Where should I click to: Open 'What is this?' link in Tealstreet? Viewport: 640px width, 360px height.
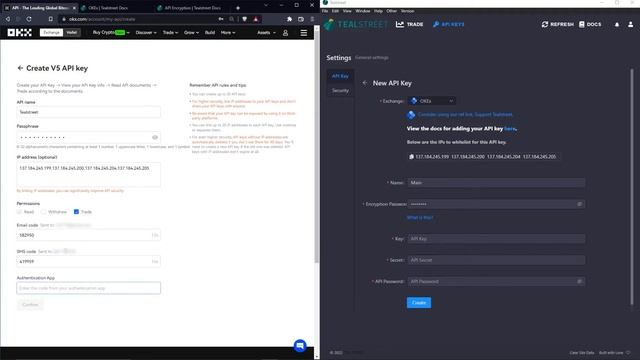pos(420,218)
